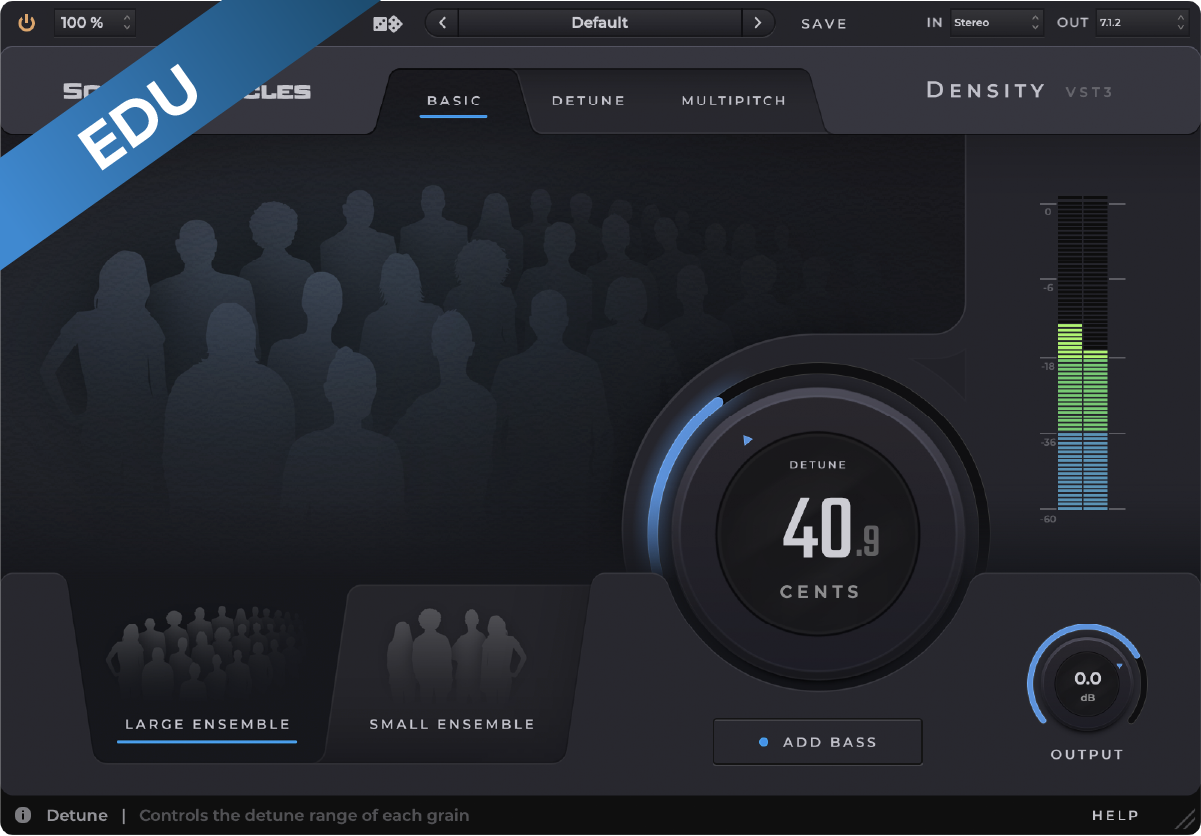The width and height of the screenshot is (1201, 836).
Task: Open the 100% zoom scale dropdown
Action: coord(95,22)
